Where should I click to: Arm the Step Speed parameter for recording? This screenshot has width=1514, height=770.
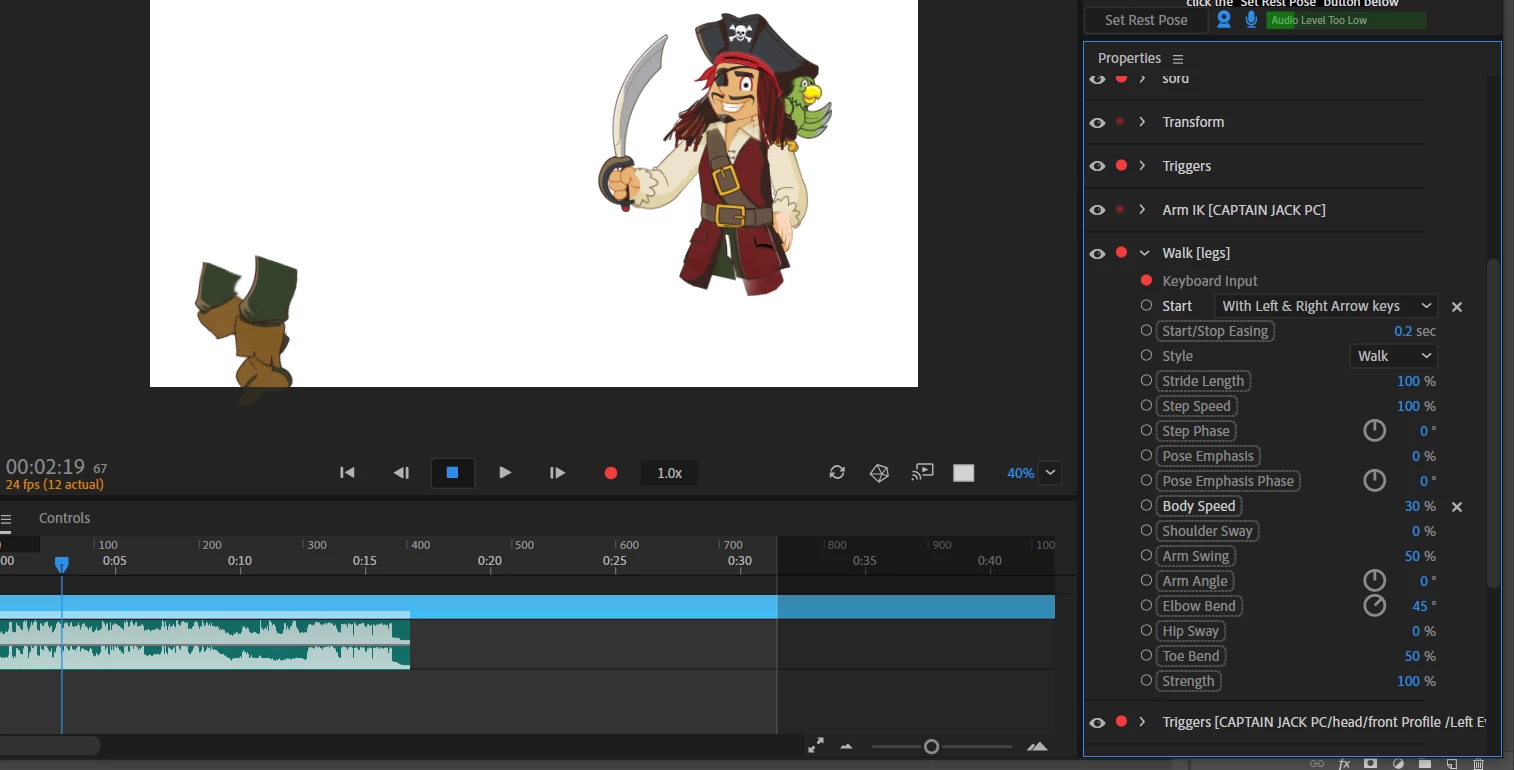point(1146,406)
